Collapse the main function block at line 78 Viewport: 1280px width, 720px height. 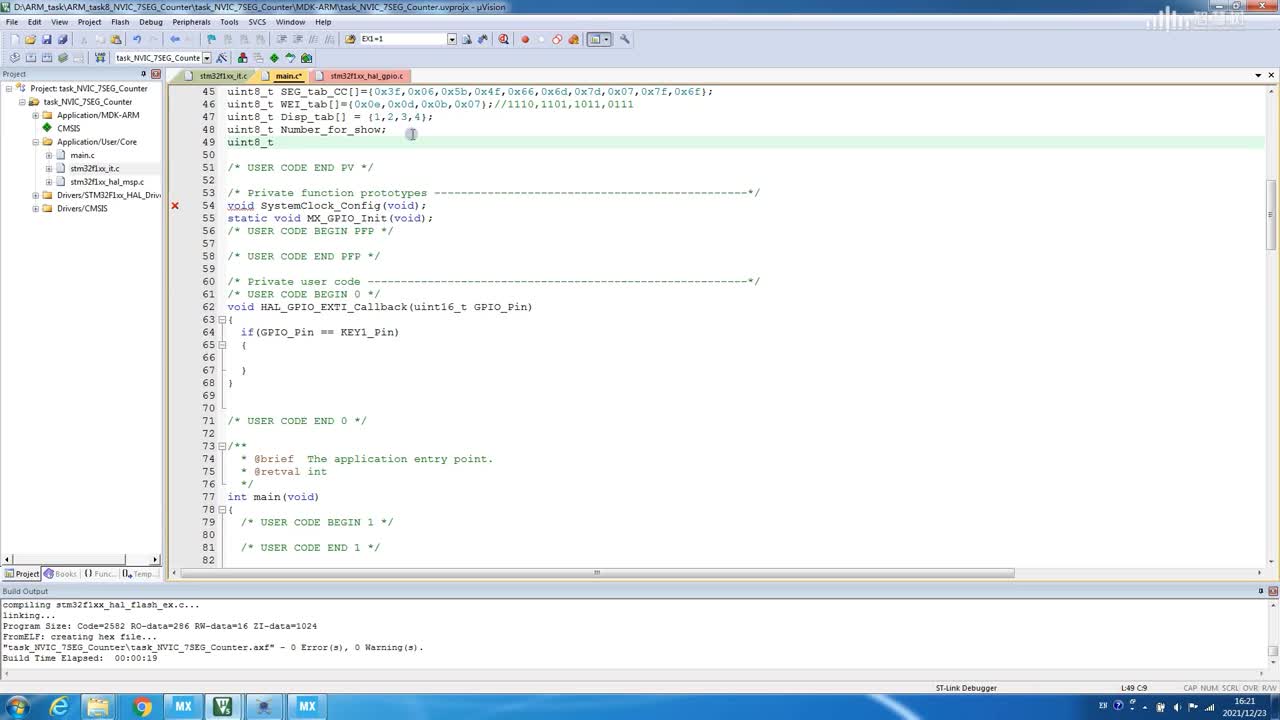(x=222, y=509)
